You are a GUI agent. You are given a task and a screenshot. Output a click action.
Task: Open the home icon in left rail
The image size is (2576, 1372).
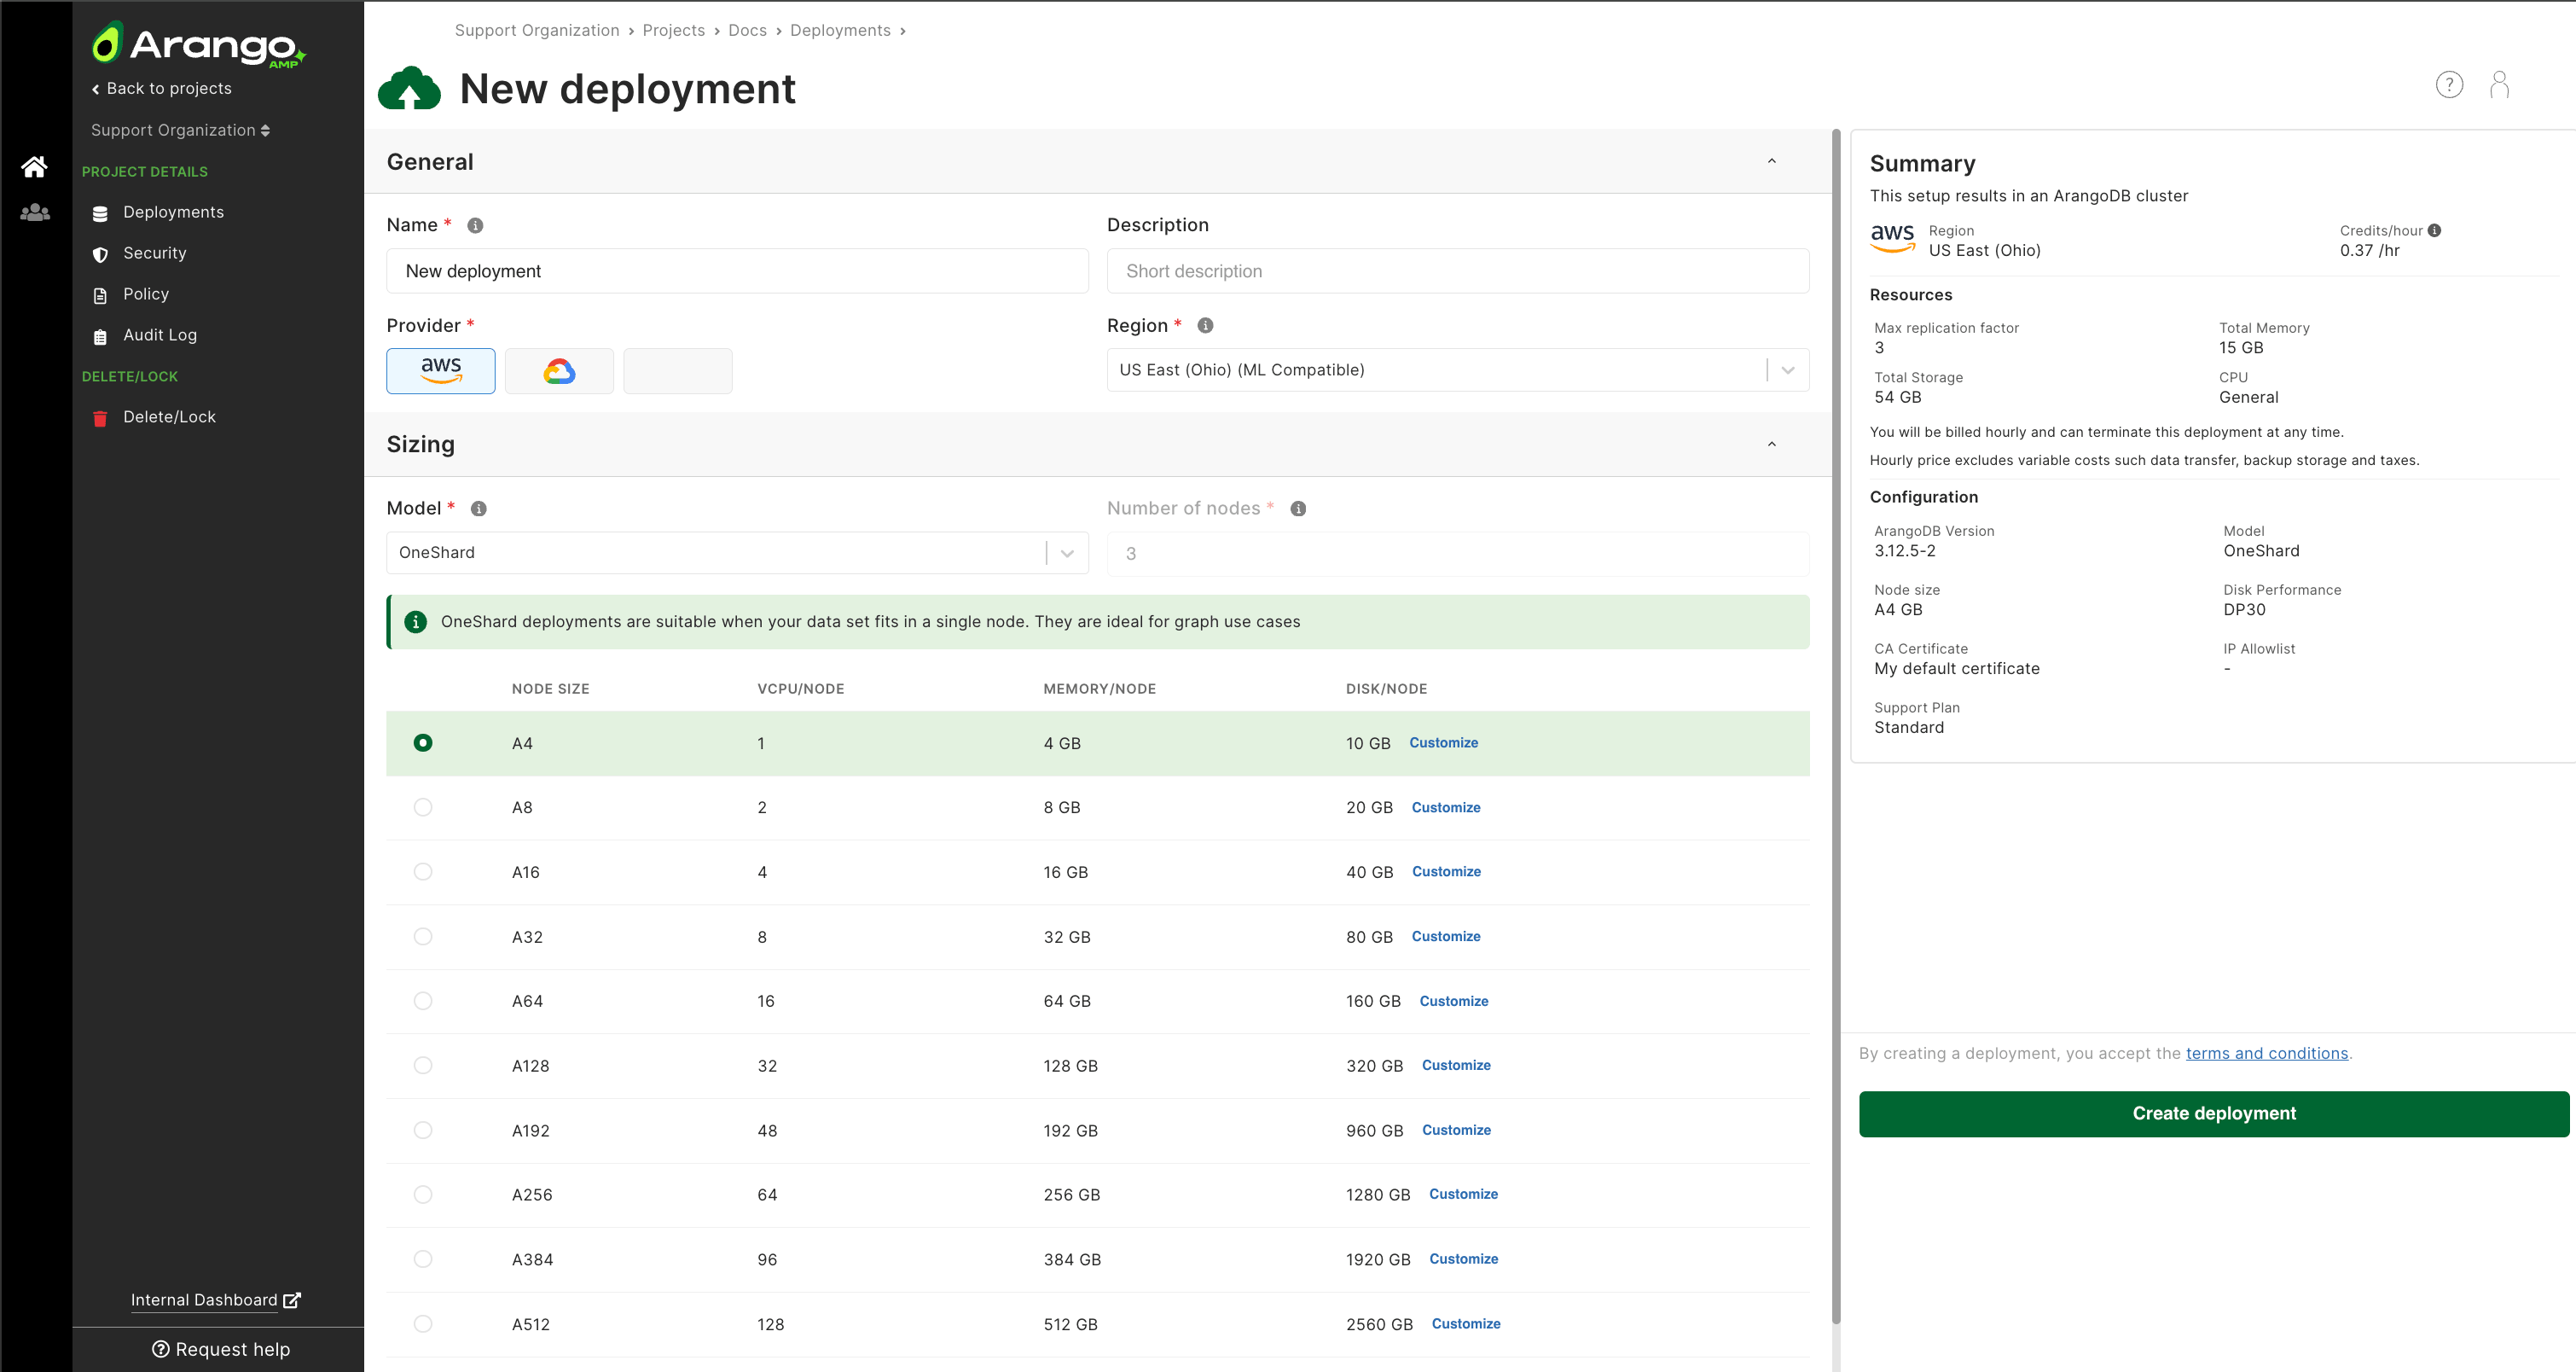pyautogui.click(x=35, y=167)
